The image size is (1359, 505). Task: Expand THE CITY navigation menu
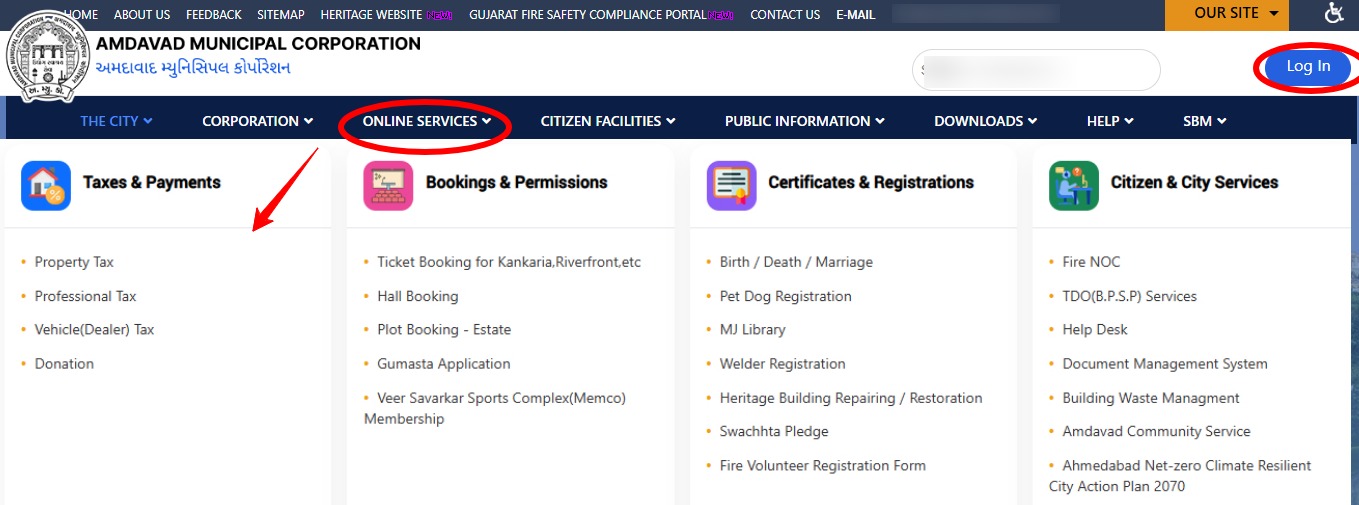(116, 121)
